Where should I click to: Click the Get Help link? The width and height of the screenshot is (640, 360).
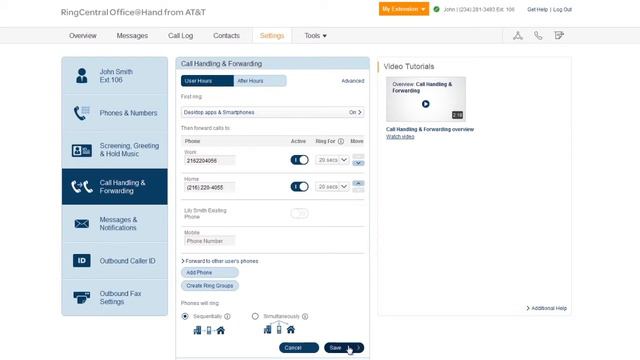pos(537,9)
